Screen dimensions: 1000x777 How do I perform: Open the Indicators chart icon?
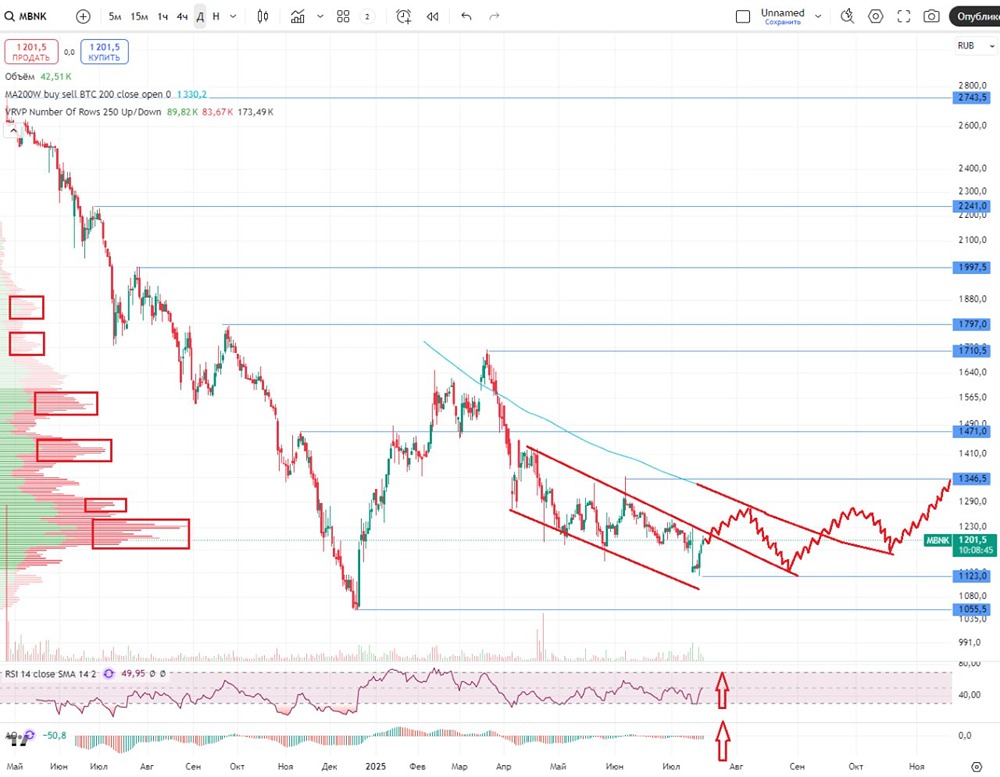[299, 16]
